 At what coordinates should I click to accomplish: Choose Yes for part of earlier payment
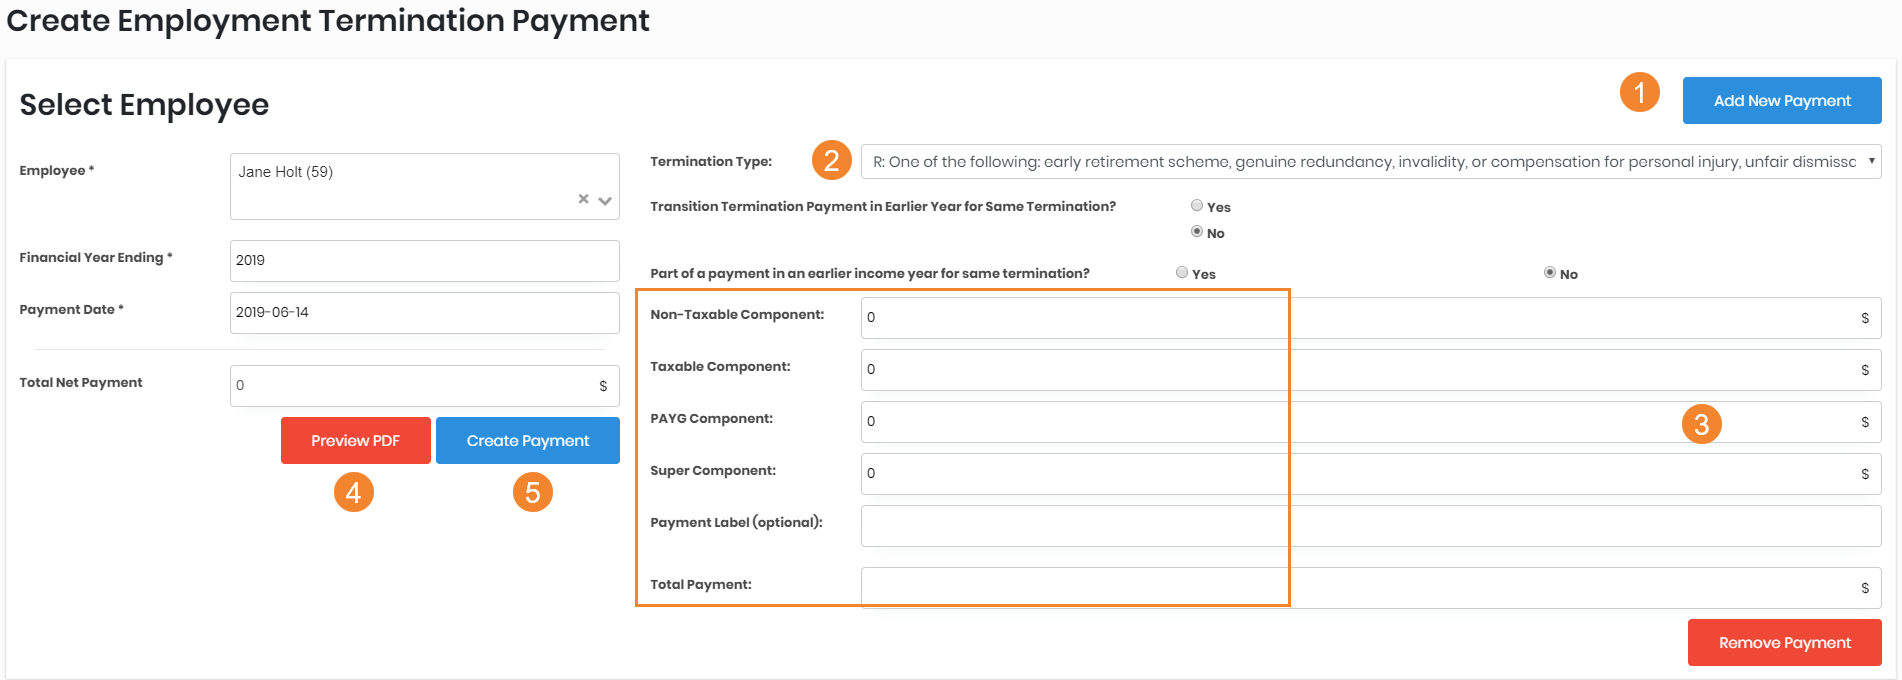1182,273
